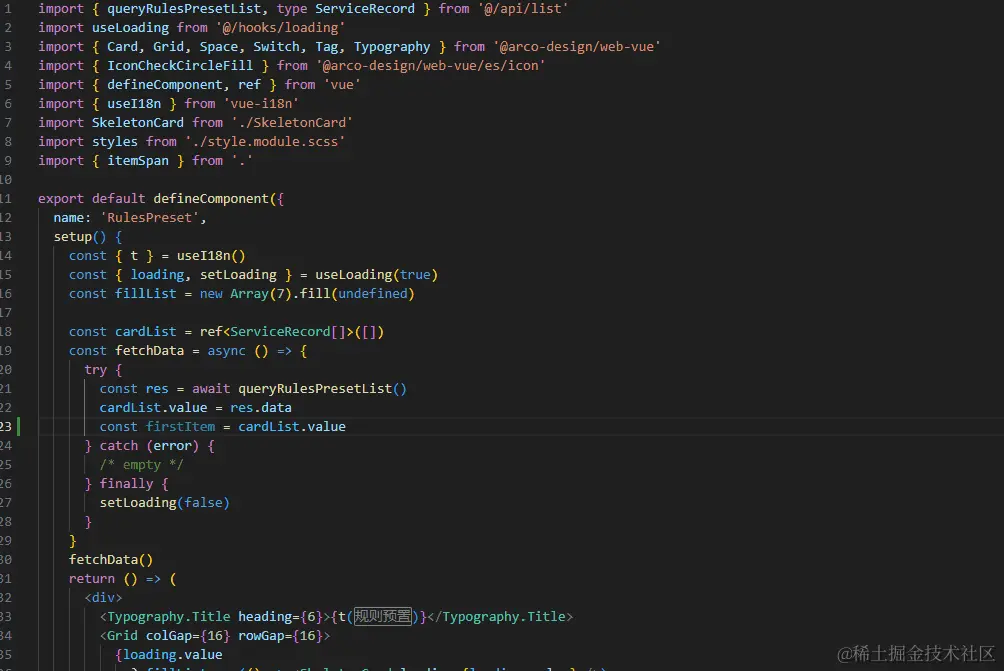Click the setup method name
This screenshot has height=671, width=1004.
pyautogui.click(x=72, y=237)
